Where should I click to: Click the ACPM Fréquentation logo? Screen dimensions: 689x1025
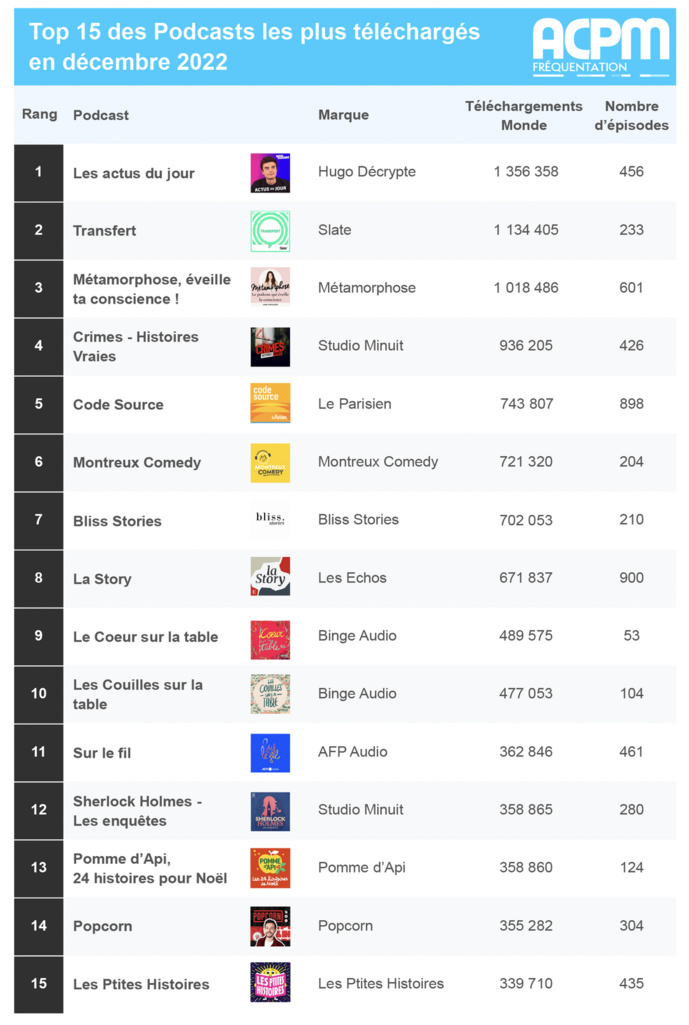[600, 46]
